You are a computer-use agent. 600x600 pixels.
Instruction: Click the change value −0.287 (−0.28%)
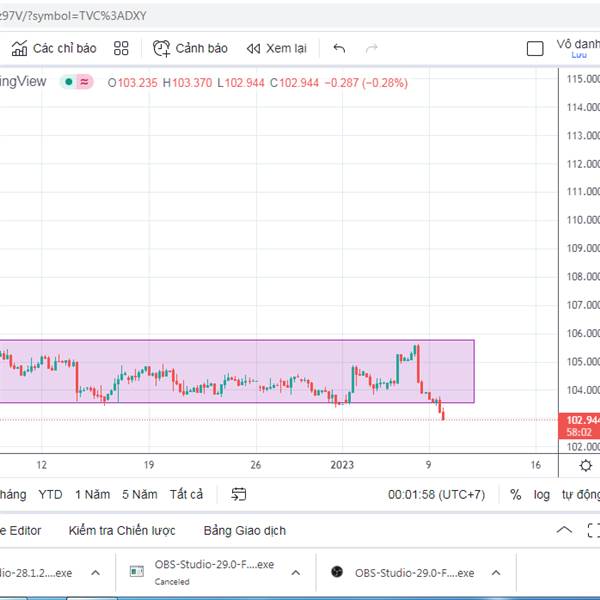click(x=366, y=83)
